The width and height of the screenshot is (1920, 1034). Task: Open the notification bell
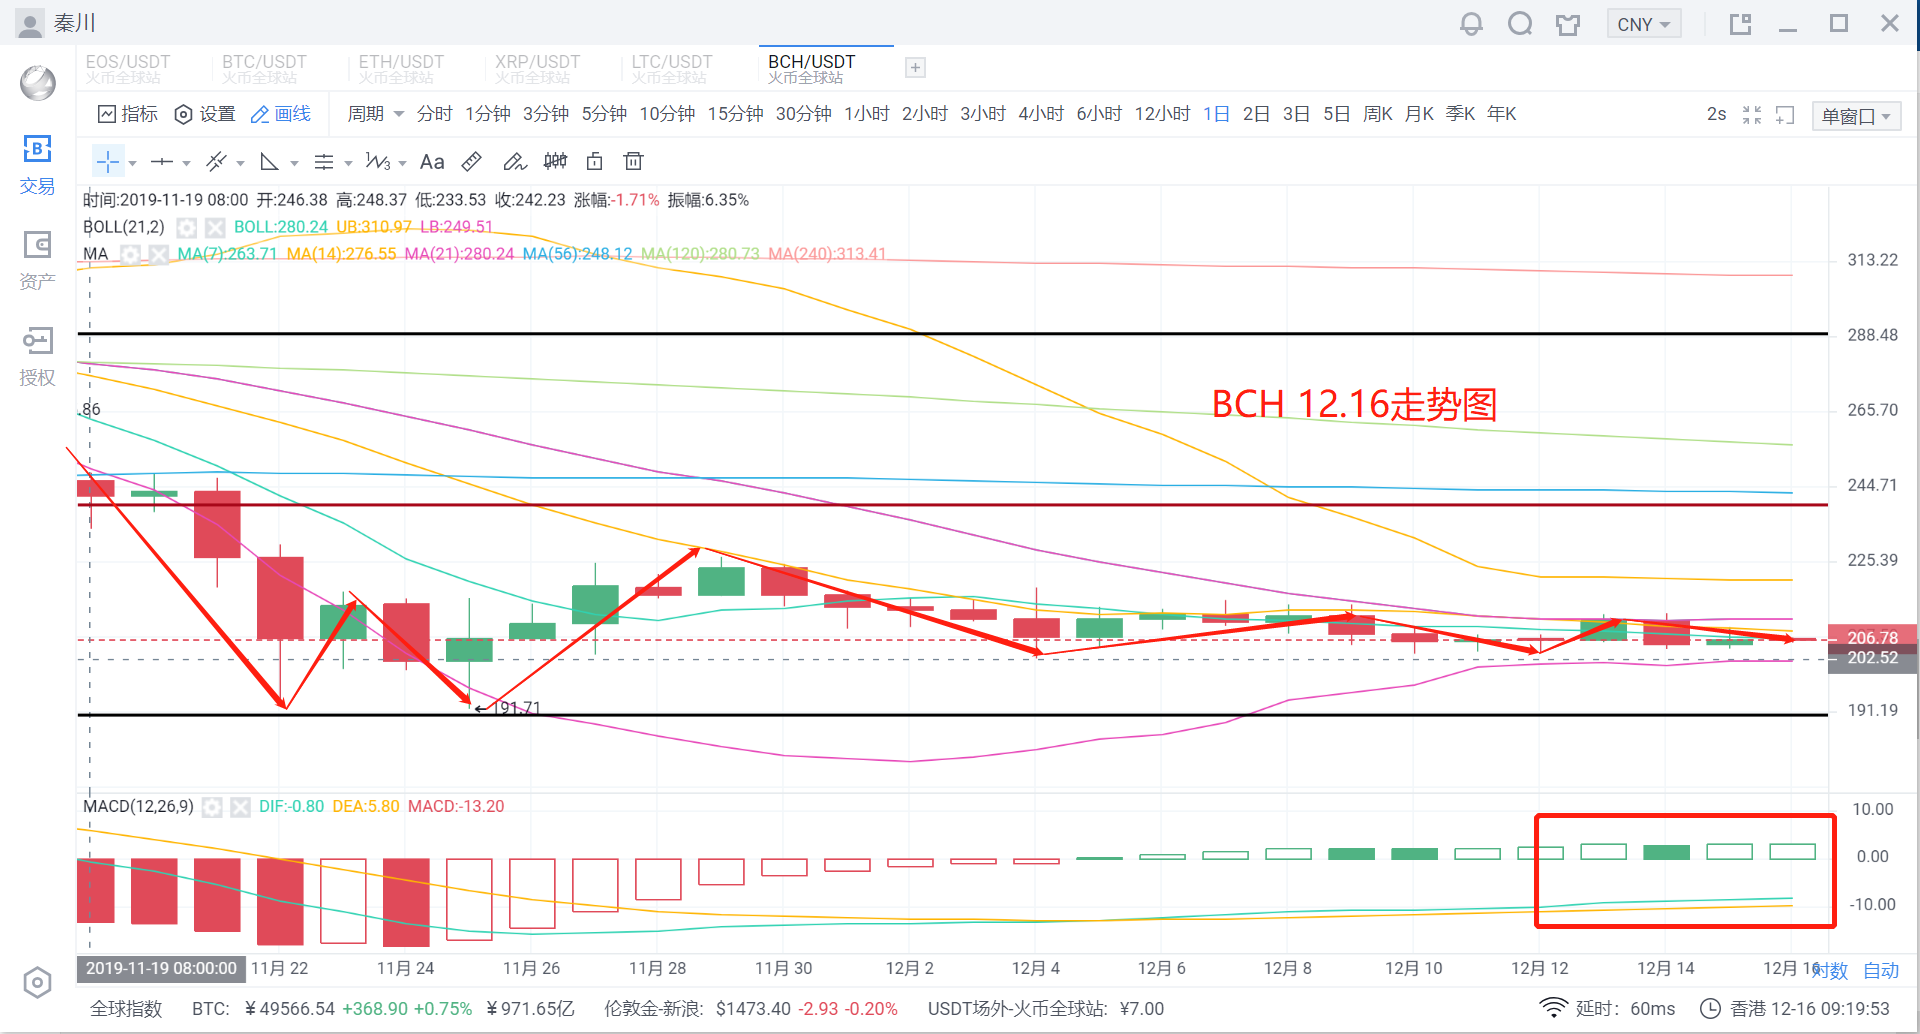coord(1471,23)
